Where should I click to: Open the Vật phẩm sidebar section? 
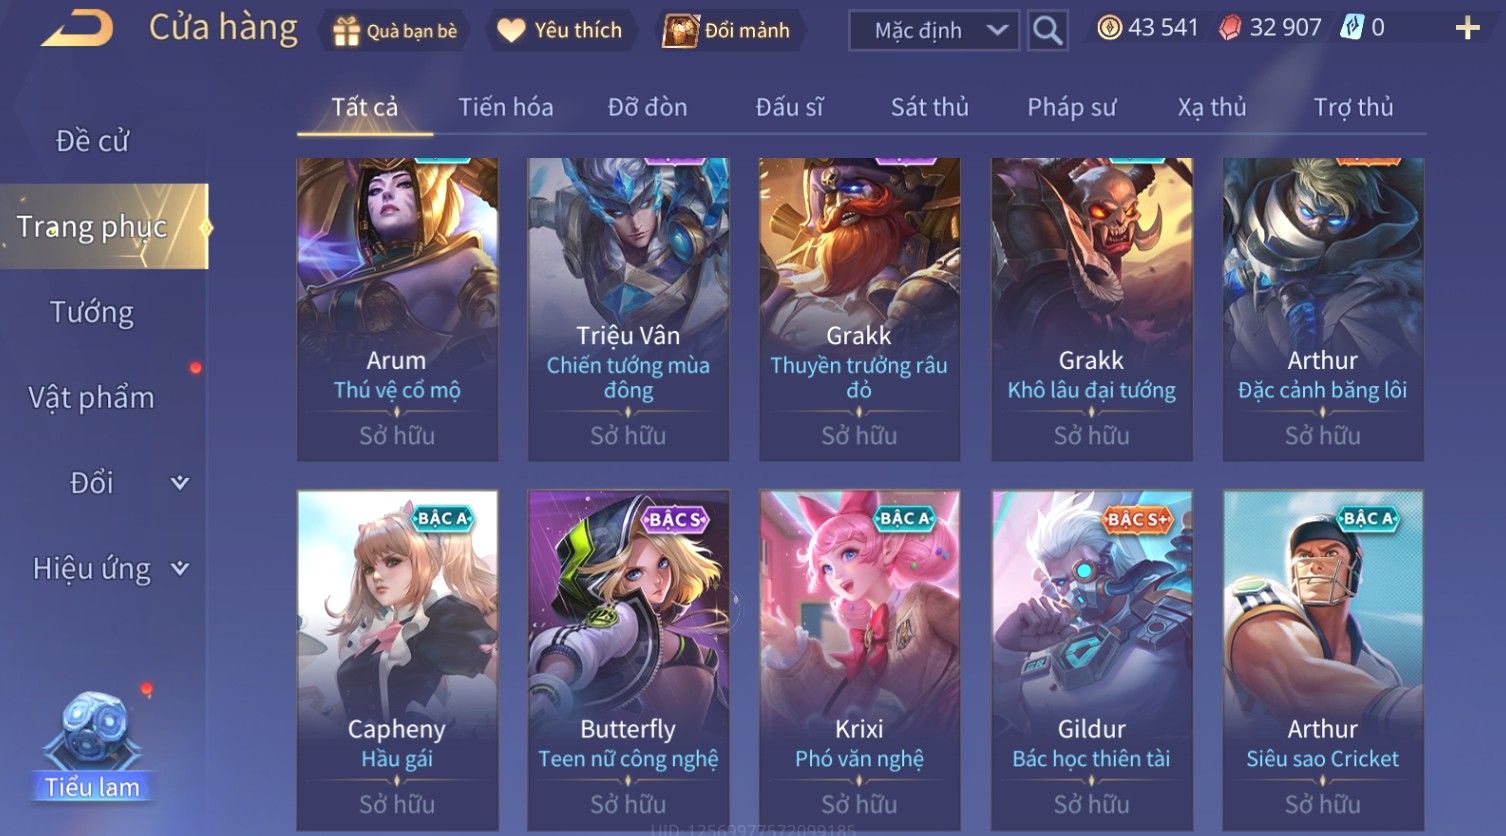[92, 398]
